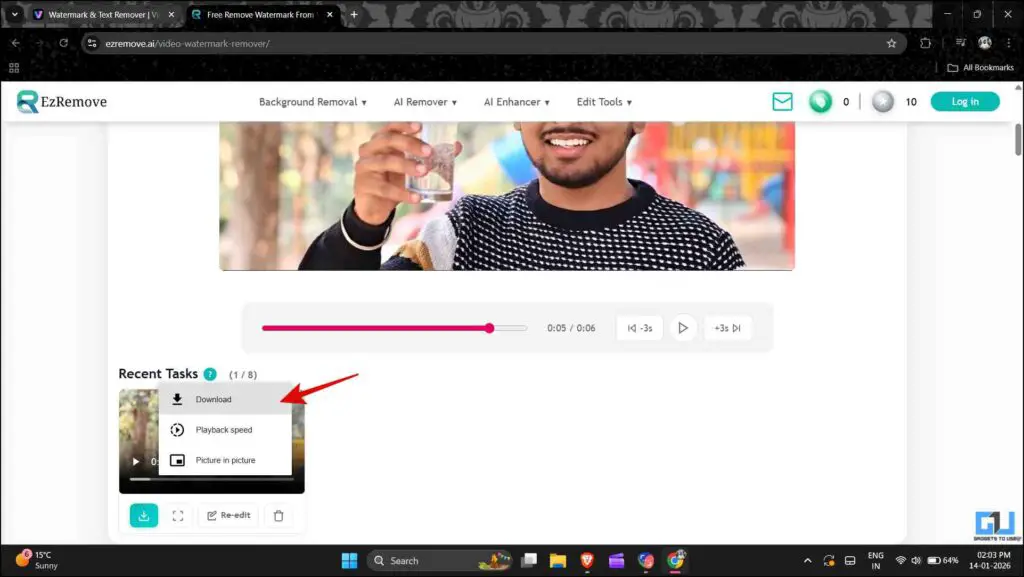Skip back 3 seconds on the video
The height and width of the screenshot is (577, 1024).
pos(639,327)
